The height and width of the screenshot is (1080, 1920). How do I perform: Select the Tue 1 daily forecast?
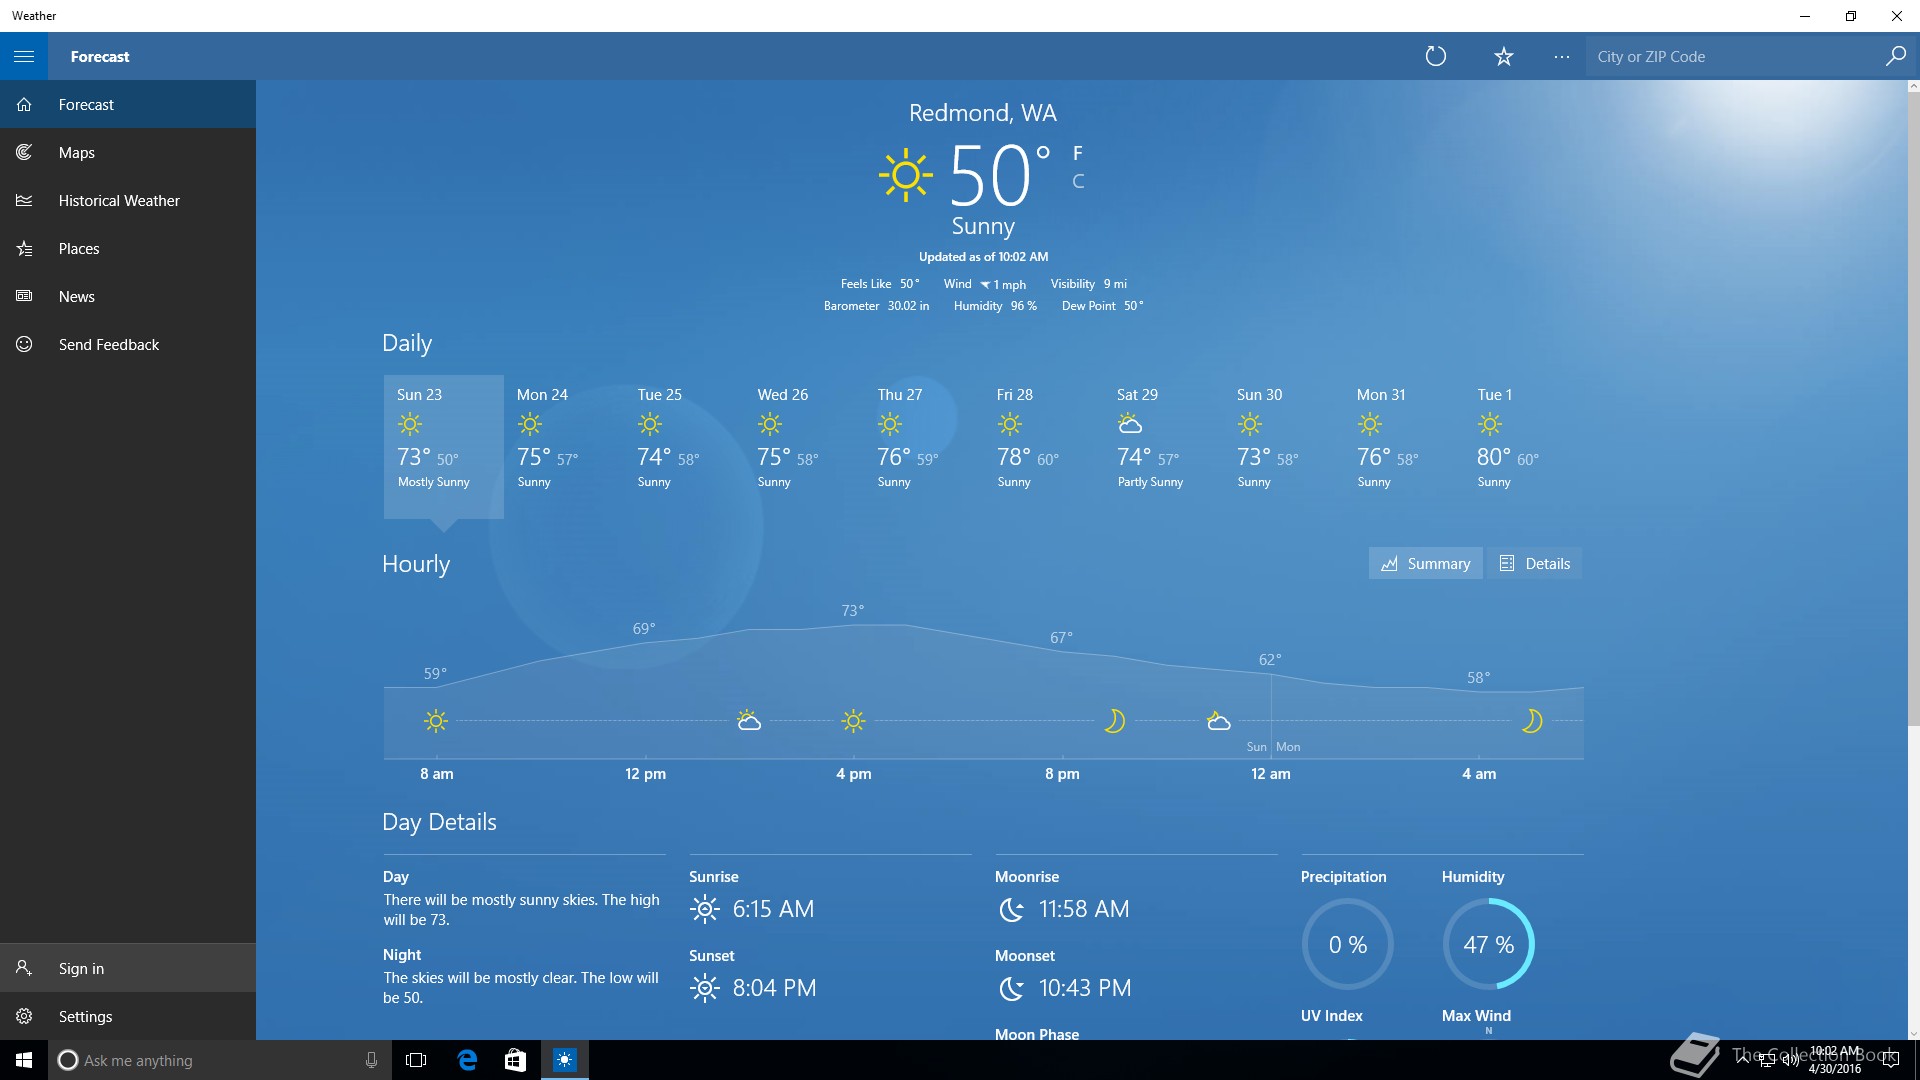click(1523, 446)
